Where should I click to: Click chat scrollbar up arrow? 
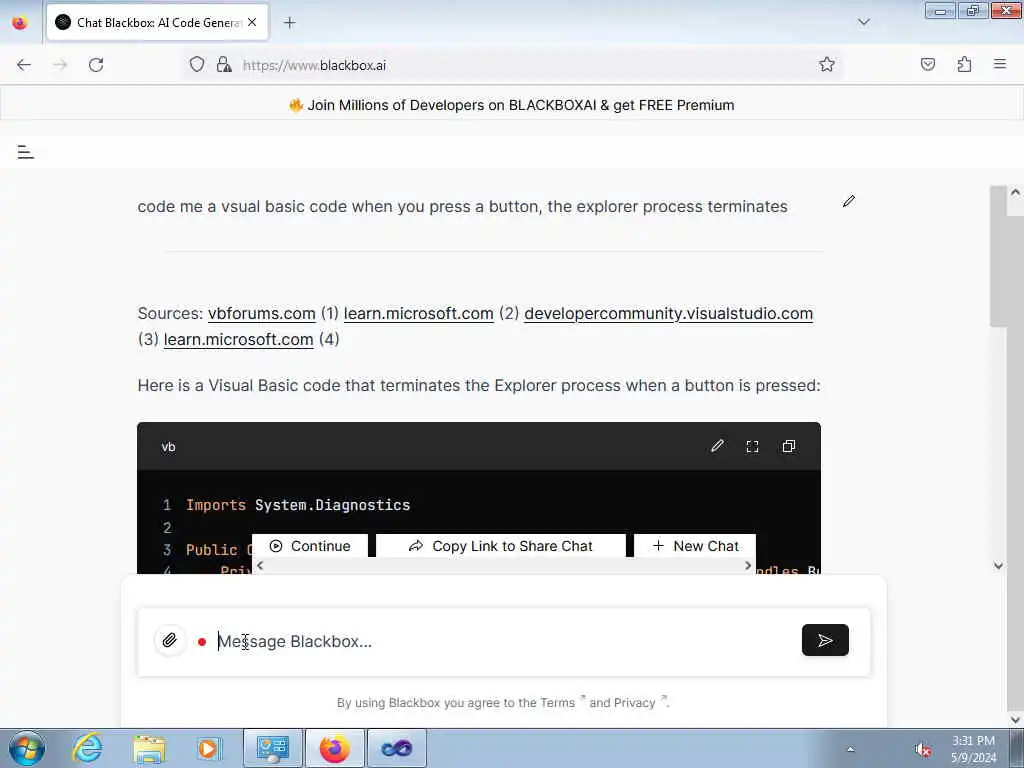1015,193
